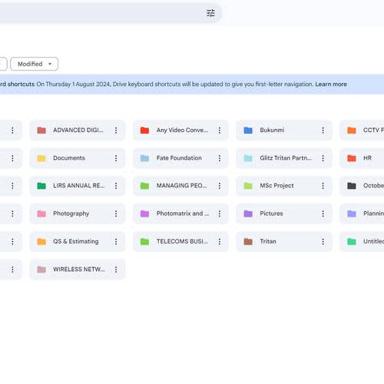Open the black Octobe... folder
This screenshot has height=384, width=384.
pos(362,186)
